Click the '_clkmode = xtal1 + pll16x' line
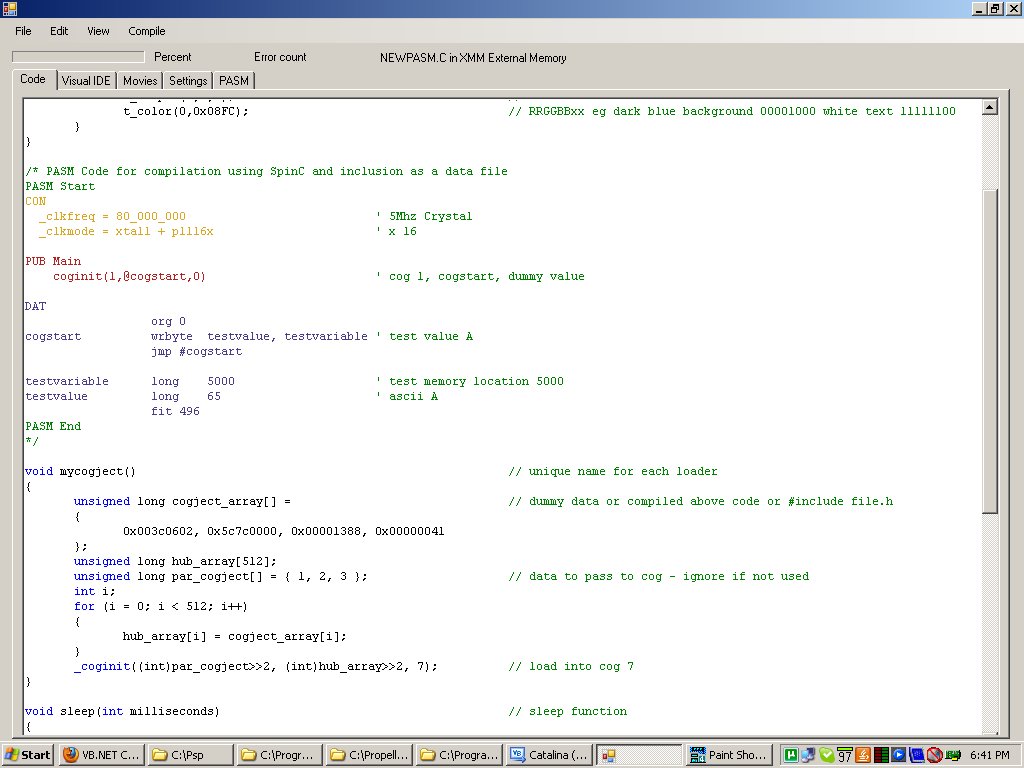 (x=126, y=231)
